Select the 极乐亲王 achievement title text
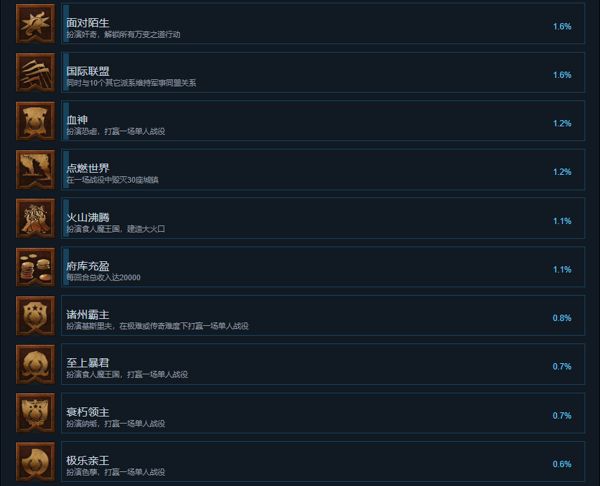This screenshot has width=600, height=486. point(88,460)
